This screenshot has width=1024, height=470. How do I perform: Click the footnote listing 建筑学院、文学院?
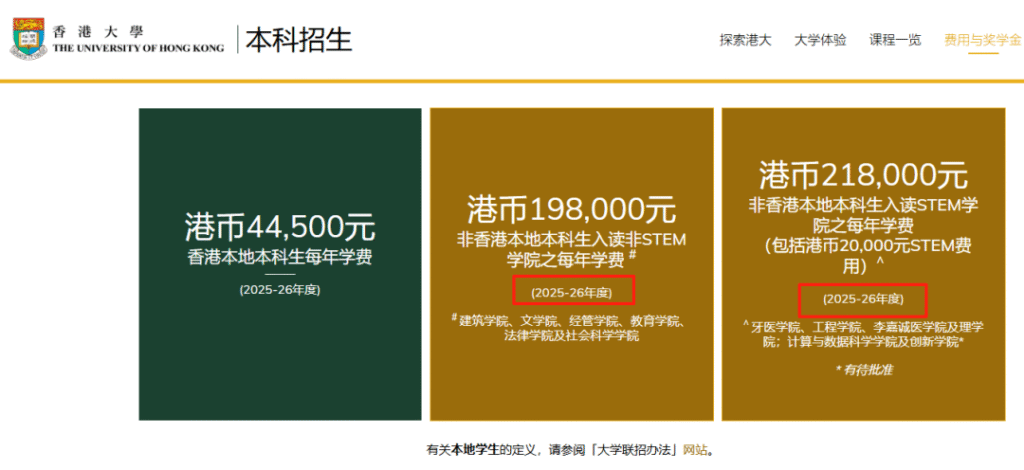click(x=571, y=328)
